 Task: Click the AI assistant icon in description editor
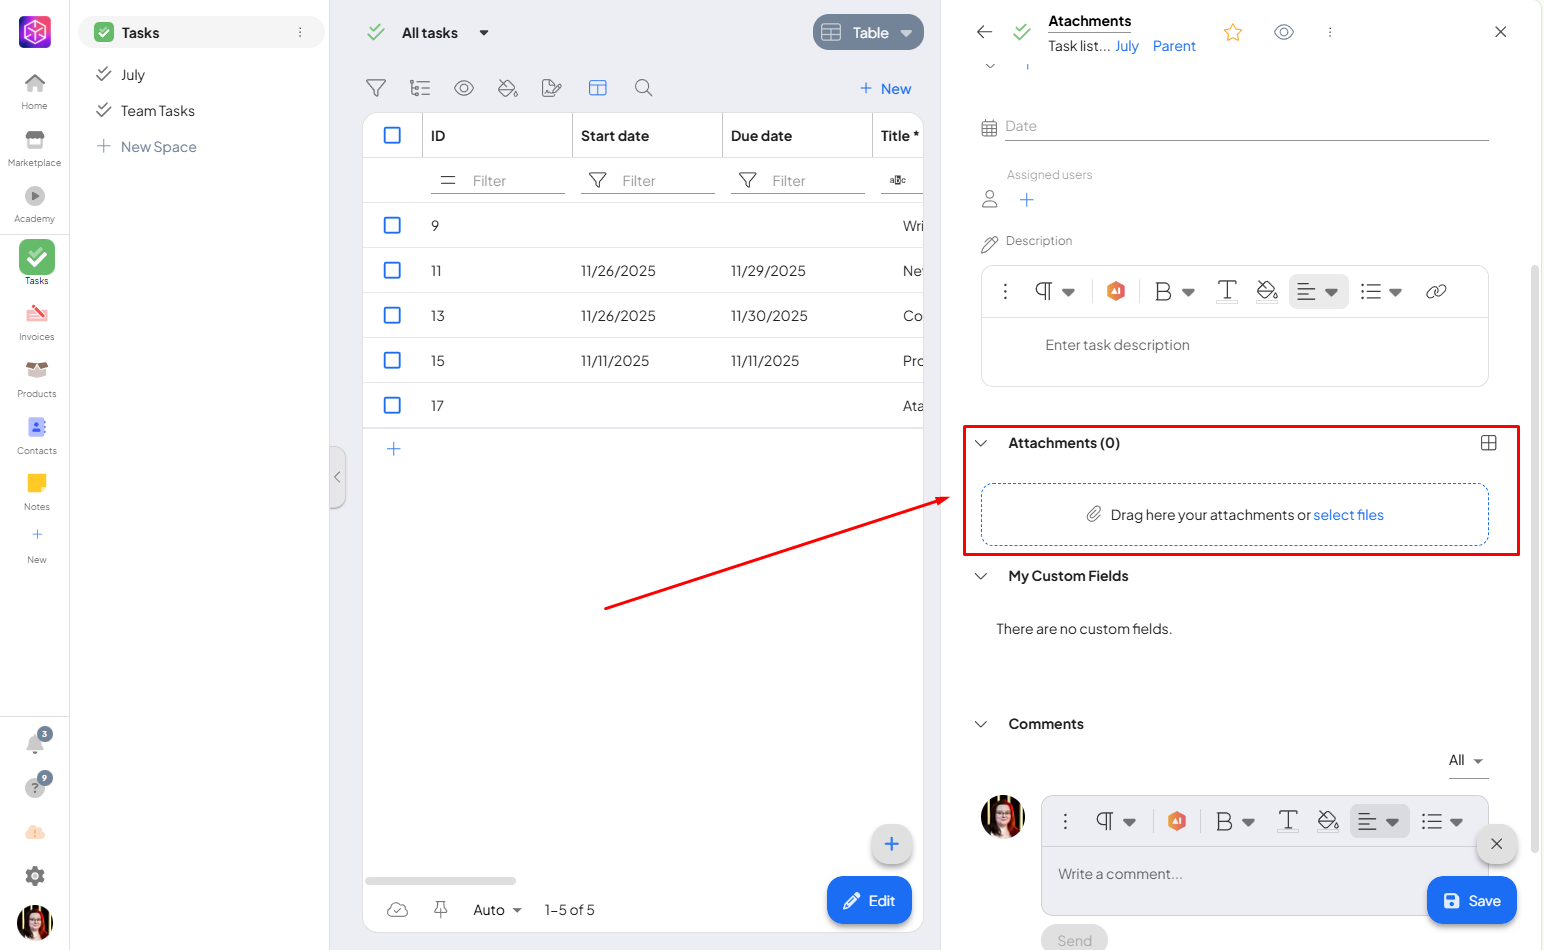click(1116, 291)
